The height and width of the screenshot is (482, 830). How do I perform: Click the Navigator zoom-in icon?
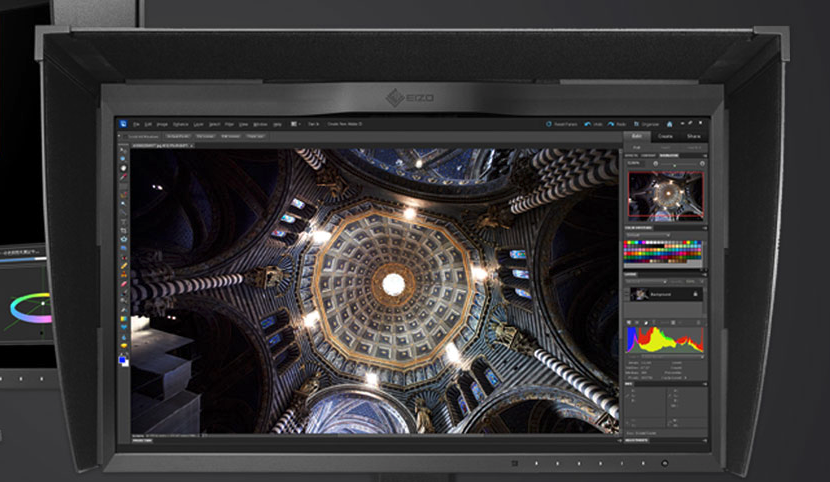702,163
